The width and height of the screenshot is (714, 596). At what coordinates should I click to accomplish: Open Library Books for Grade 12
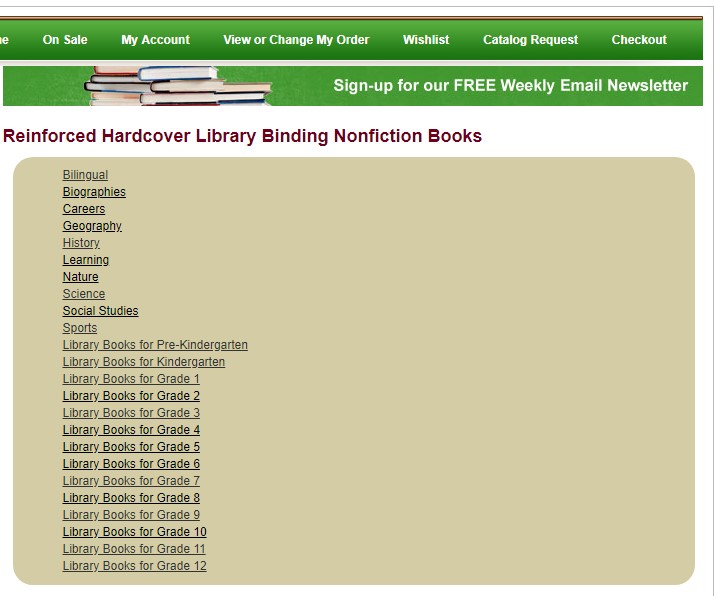[x=134, y=566]
